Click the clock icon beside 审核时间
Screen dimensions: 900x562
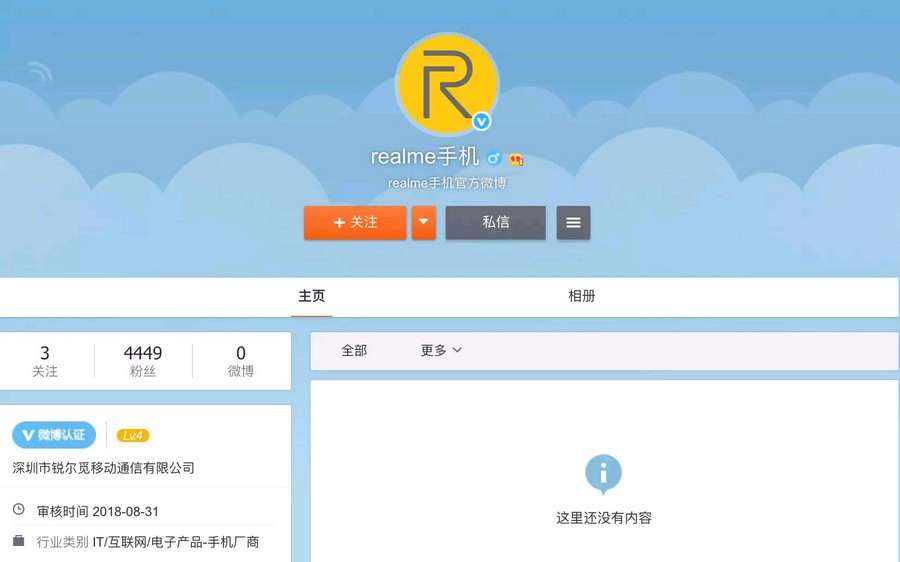pos(19,510)
